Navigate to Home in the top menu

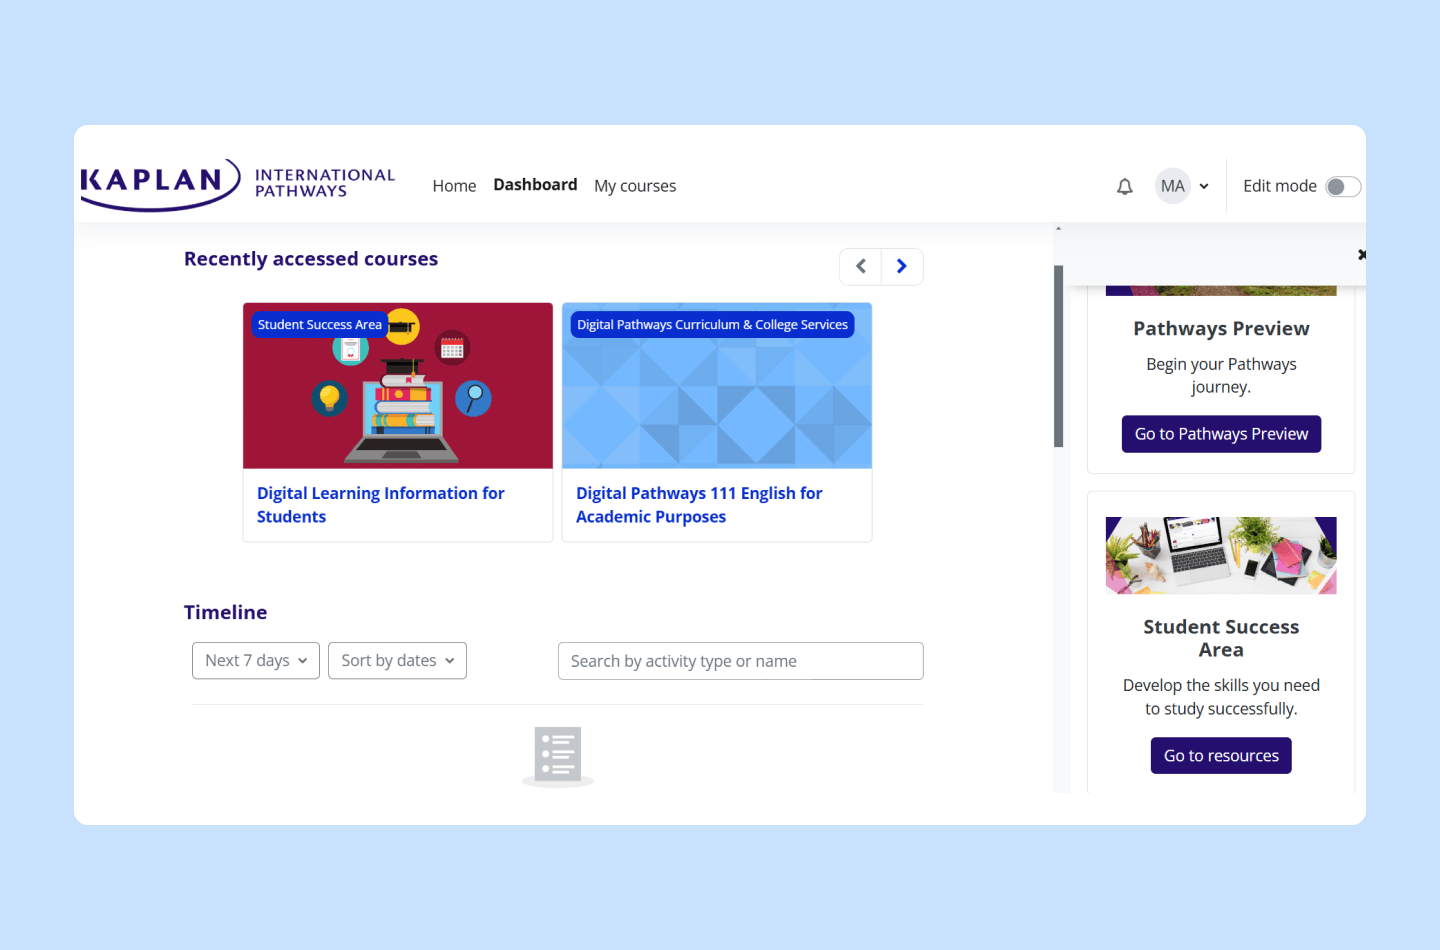pyautogui.click(x=454, y=186)
